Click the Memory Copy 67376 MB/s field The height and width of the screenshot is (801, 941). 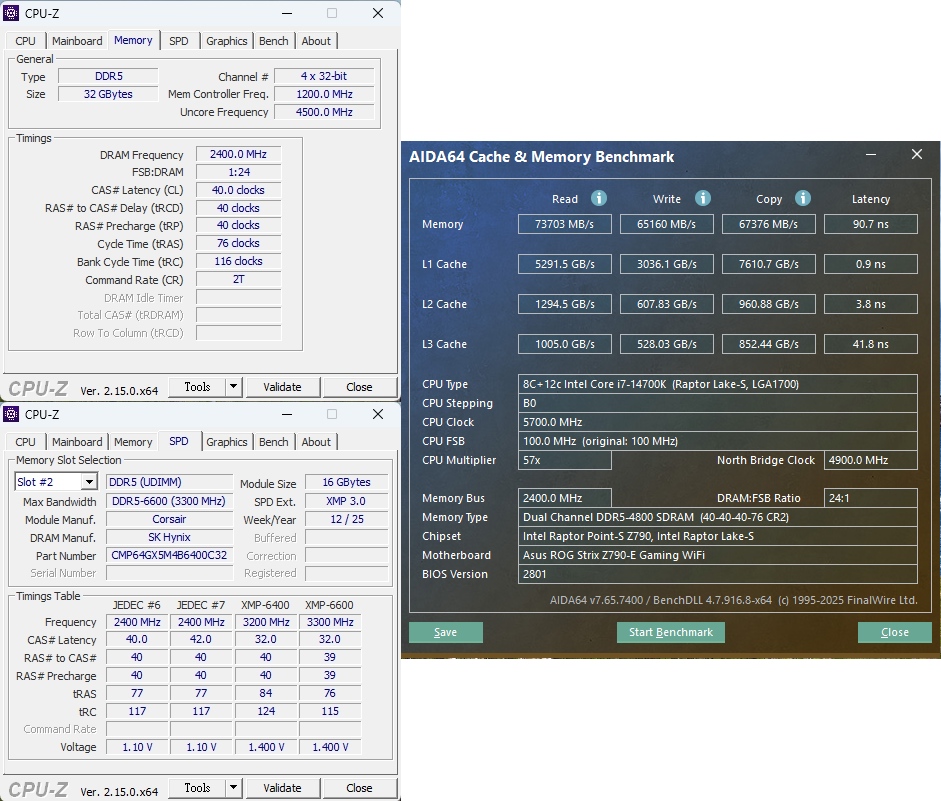point(768,224)
